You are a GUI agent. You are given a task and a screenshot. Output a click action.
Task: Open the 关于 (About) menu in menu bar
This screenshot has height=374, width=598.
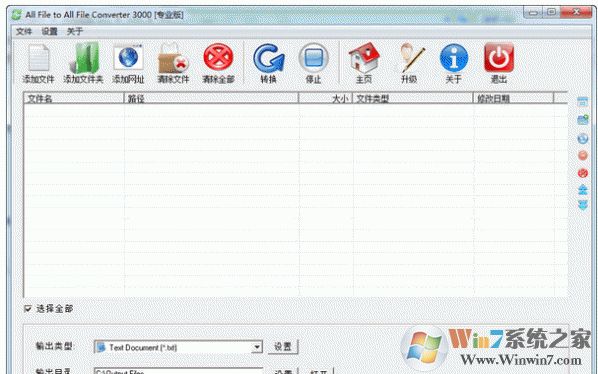tap(75, 32)
